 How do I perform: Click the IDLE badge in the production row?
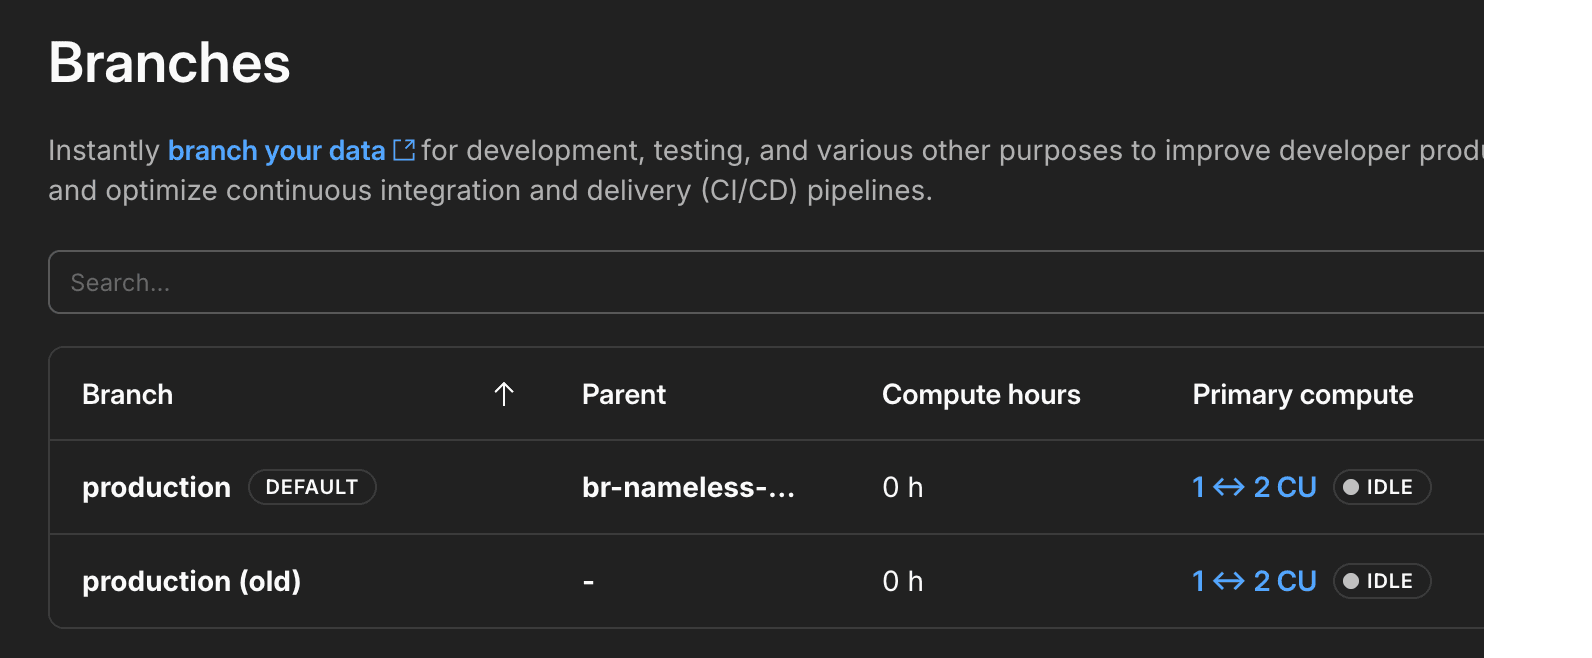point(1382,487)
